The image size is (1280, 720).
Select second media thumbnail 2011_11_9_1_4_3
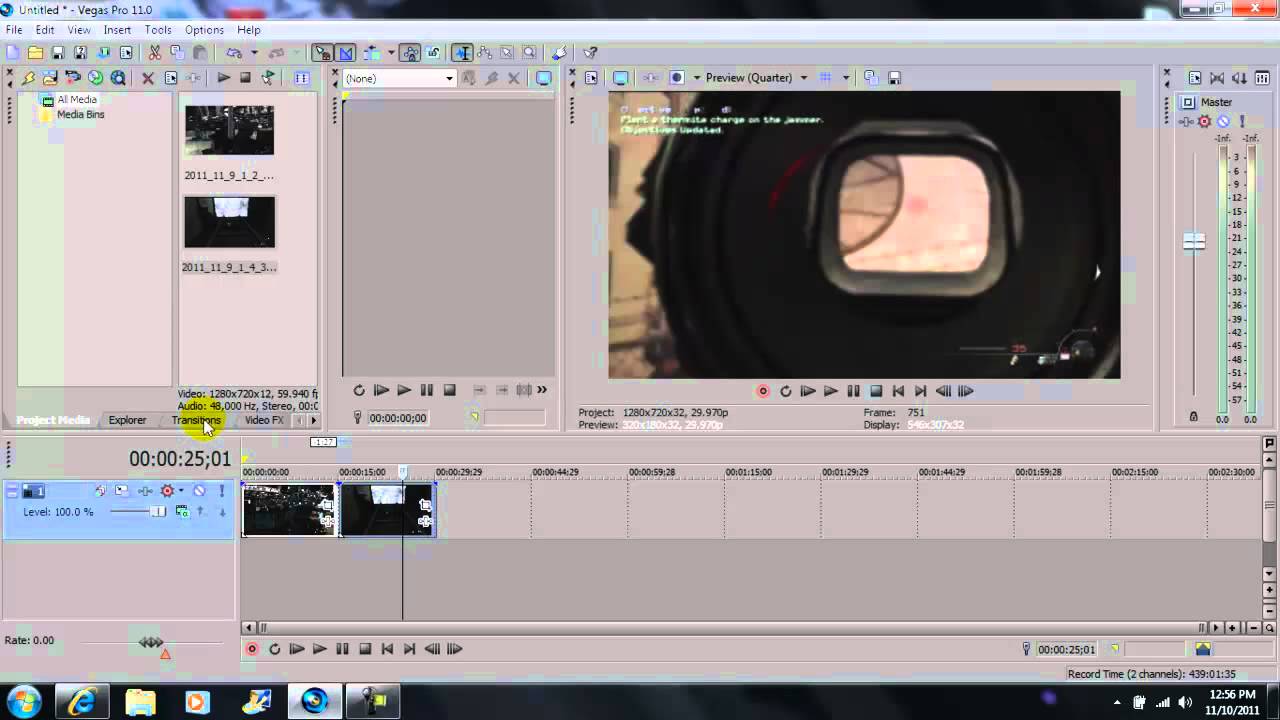pyautogui.click(x=229, y=222)
